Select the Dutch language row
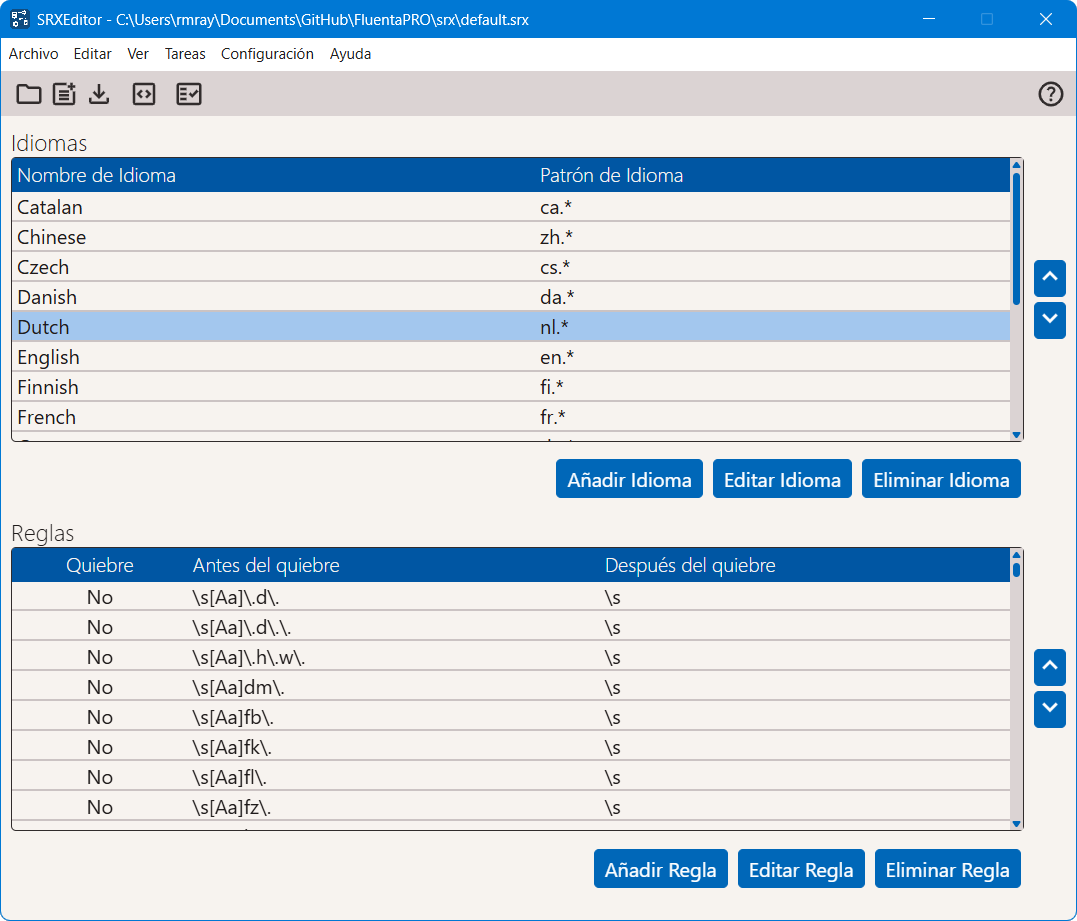Viewport: 1077px width, 921px height. click(x=511, y=327)
